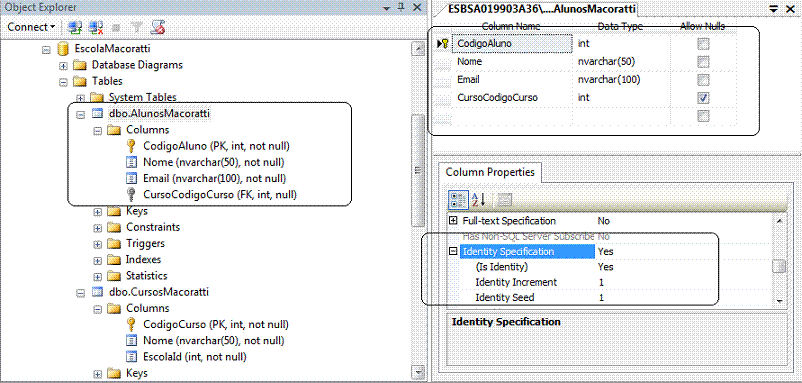
Task: Select the dbo.CursosMacoratti table icon
Action: pyautogui.click(x=96, y=292)
